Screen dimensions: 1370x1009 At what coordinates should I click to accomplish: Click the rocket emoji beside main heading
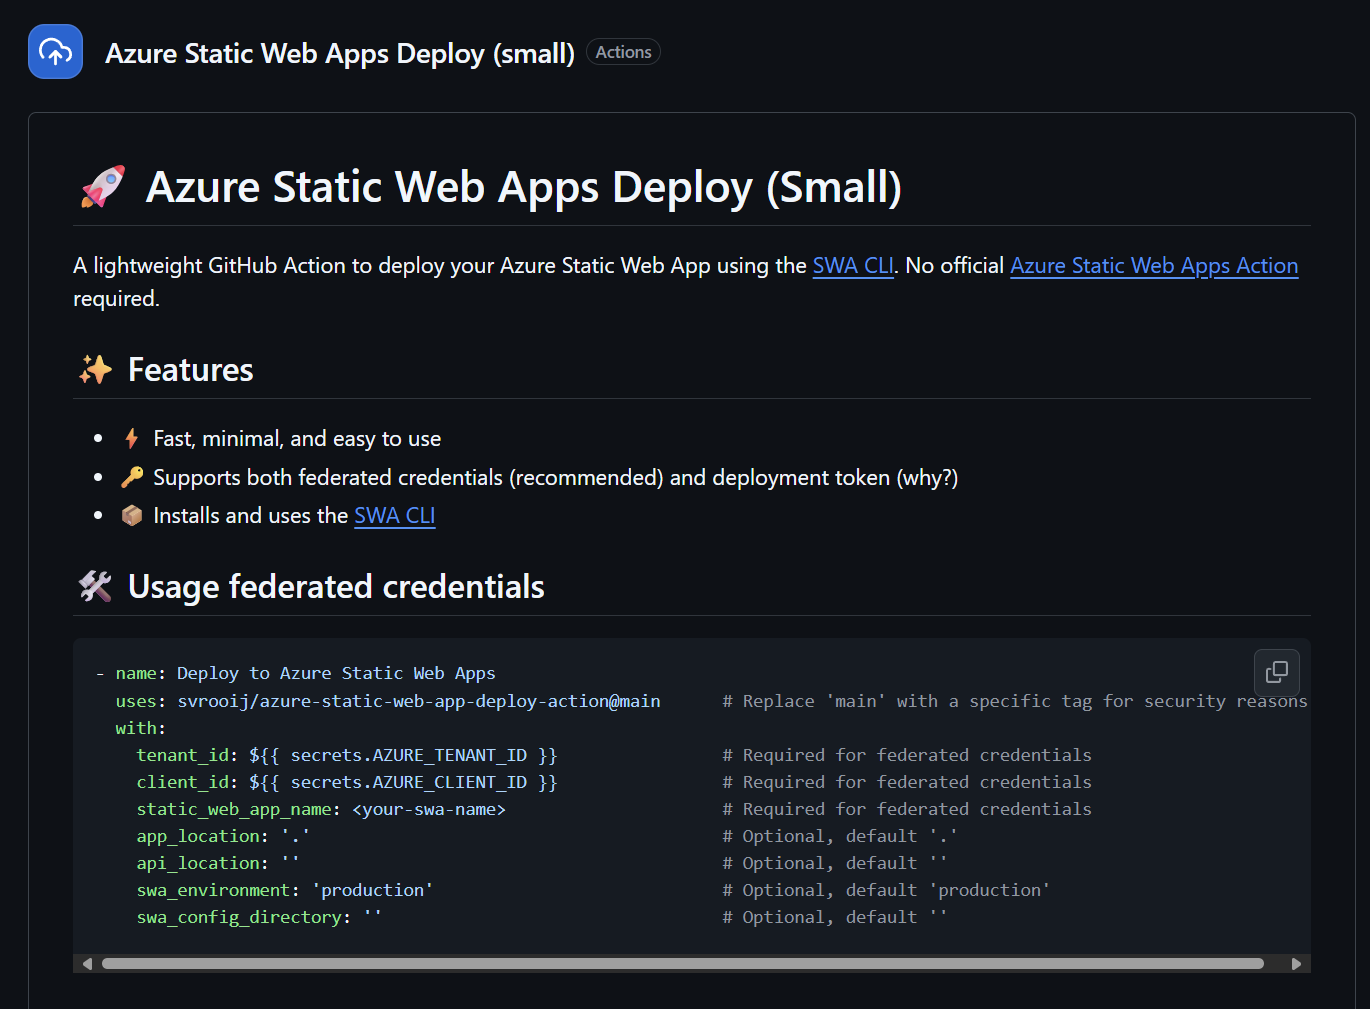[x=103, y=187]
